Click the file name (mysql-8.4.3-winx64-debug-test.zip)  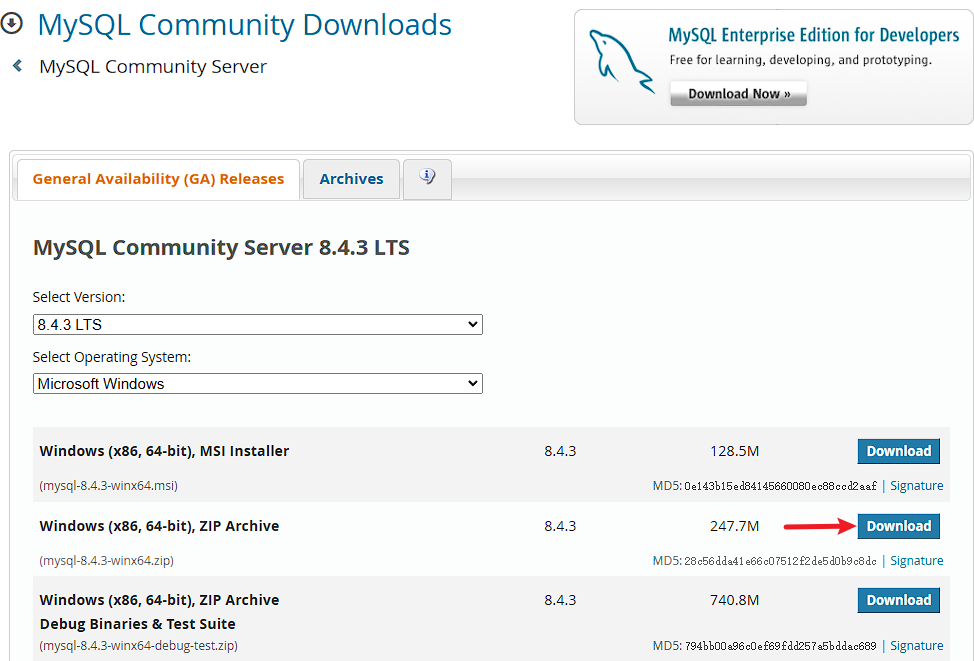139,646
